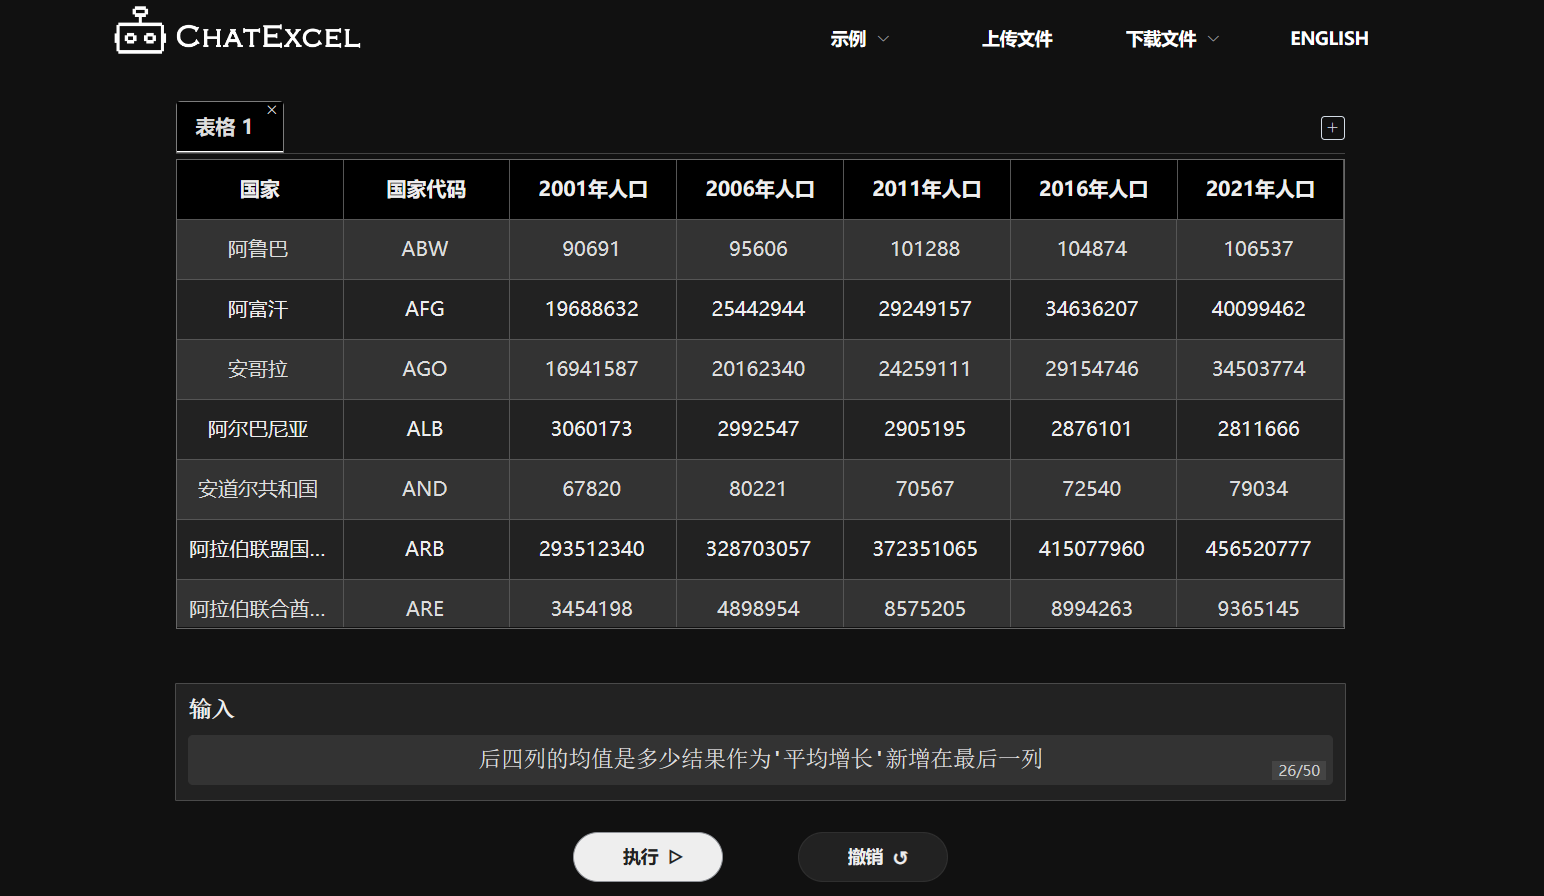Click the value 40099462
The image size is (1544, 896).
coord(1258,309)
